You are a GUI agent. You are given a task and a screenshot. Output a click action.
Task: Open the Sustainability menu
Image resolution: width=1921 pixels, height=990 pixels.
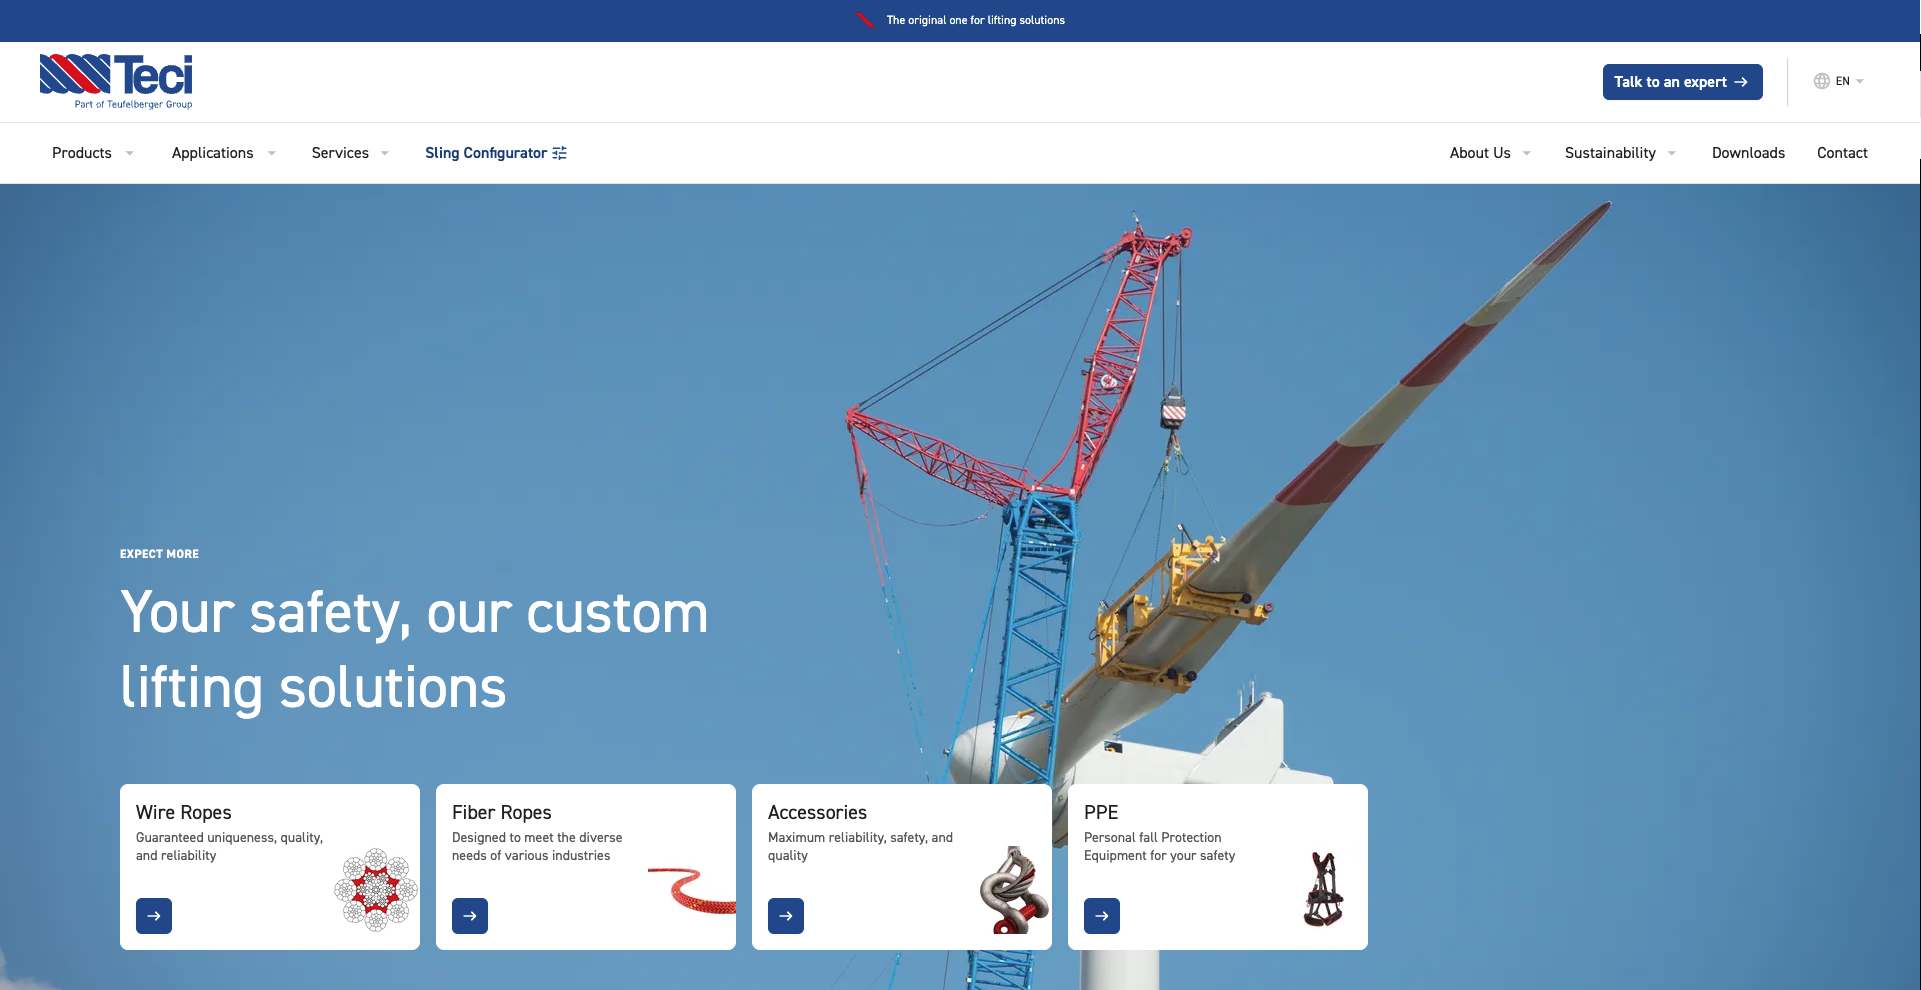point(1610,153)
